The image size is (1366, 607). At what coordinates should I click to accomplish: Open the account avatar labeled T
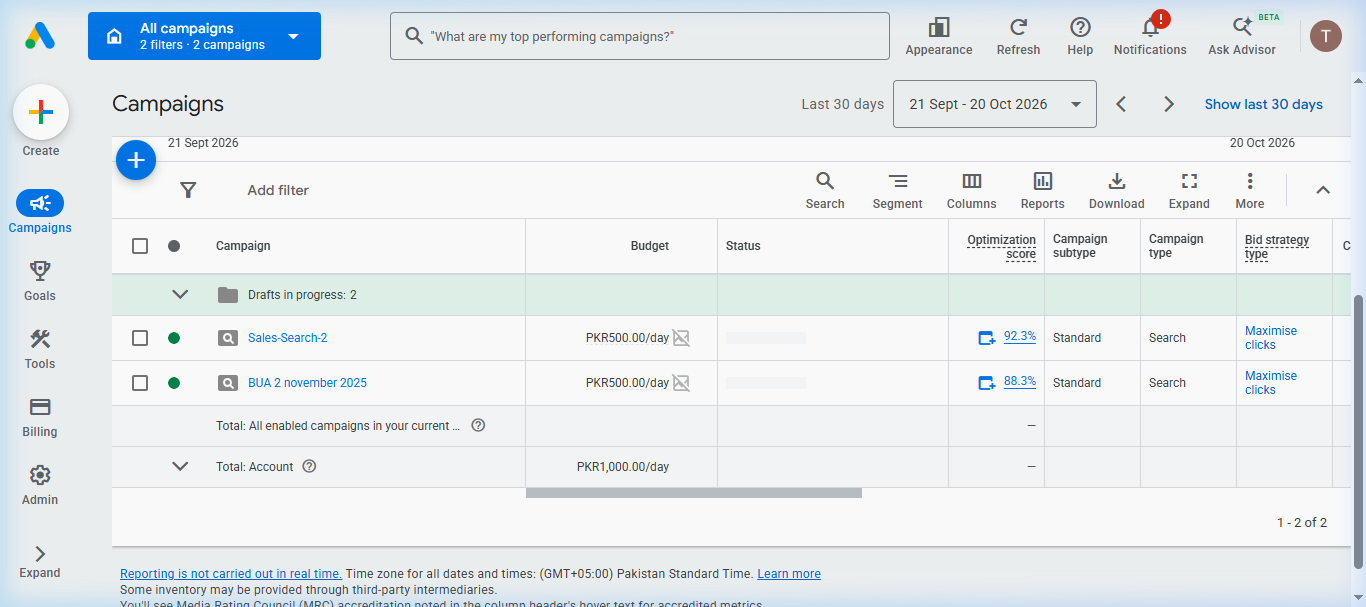coord(1326,36)
